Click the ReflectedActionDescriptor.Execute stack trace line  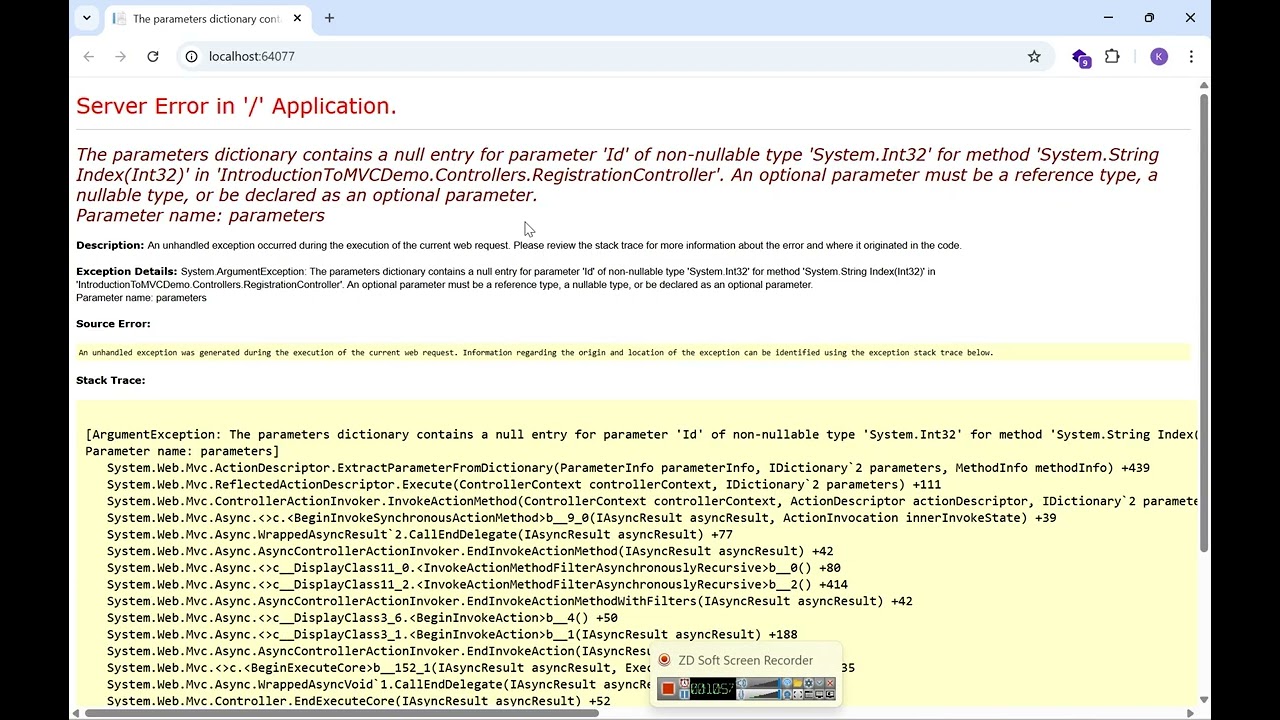pos(524,484)
